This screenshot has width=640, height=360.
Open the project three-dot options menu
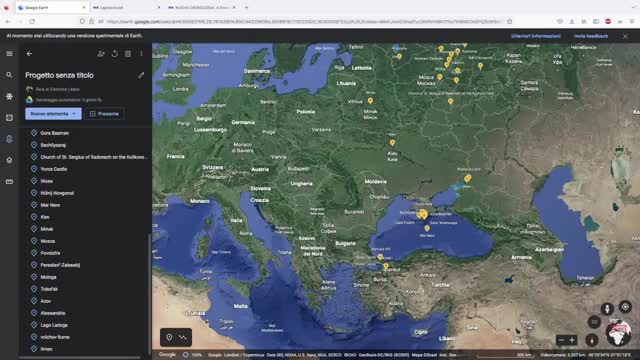(141, 53)
